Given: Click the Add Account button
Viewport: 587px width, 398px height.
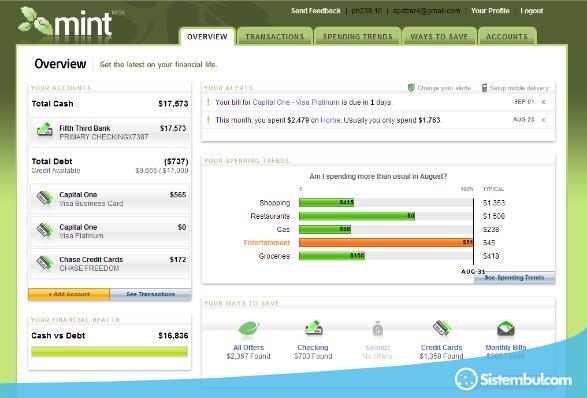Looking at the screenshot, I should [69, 294].
